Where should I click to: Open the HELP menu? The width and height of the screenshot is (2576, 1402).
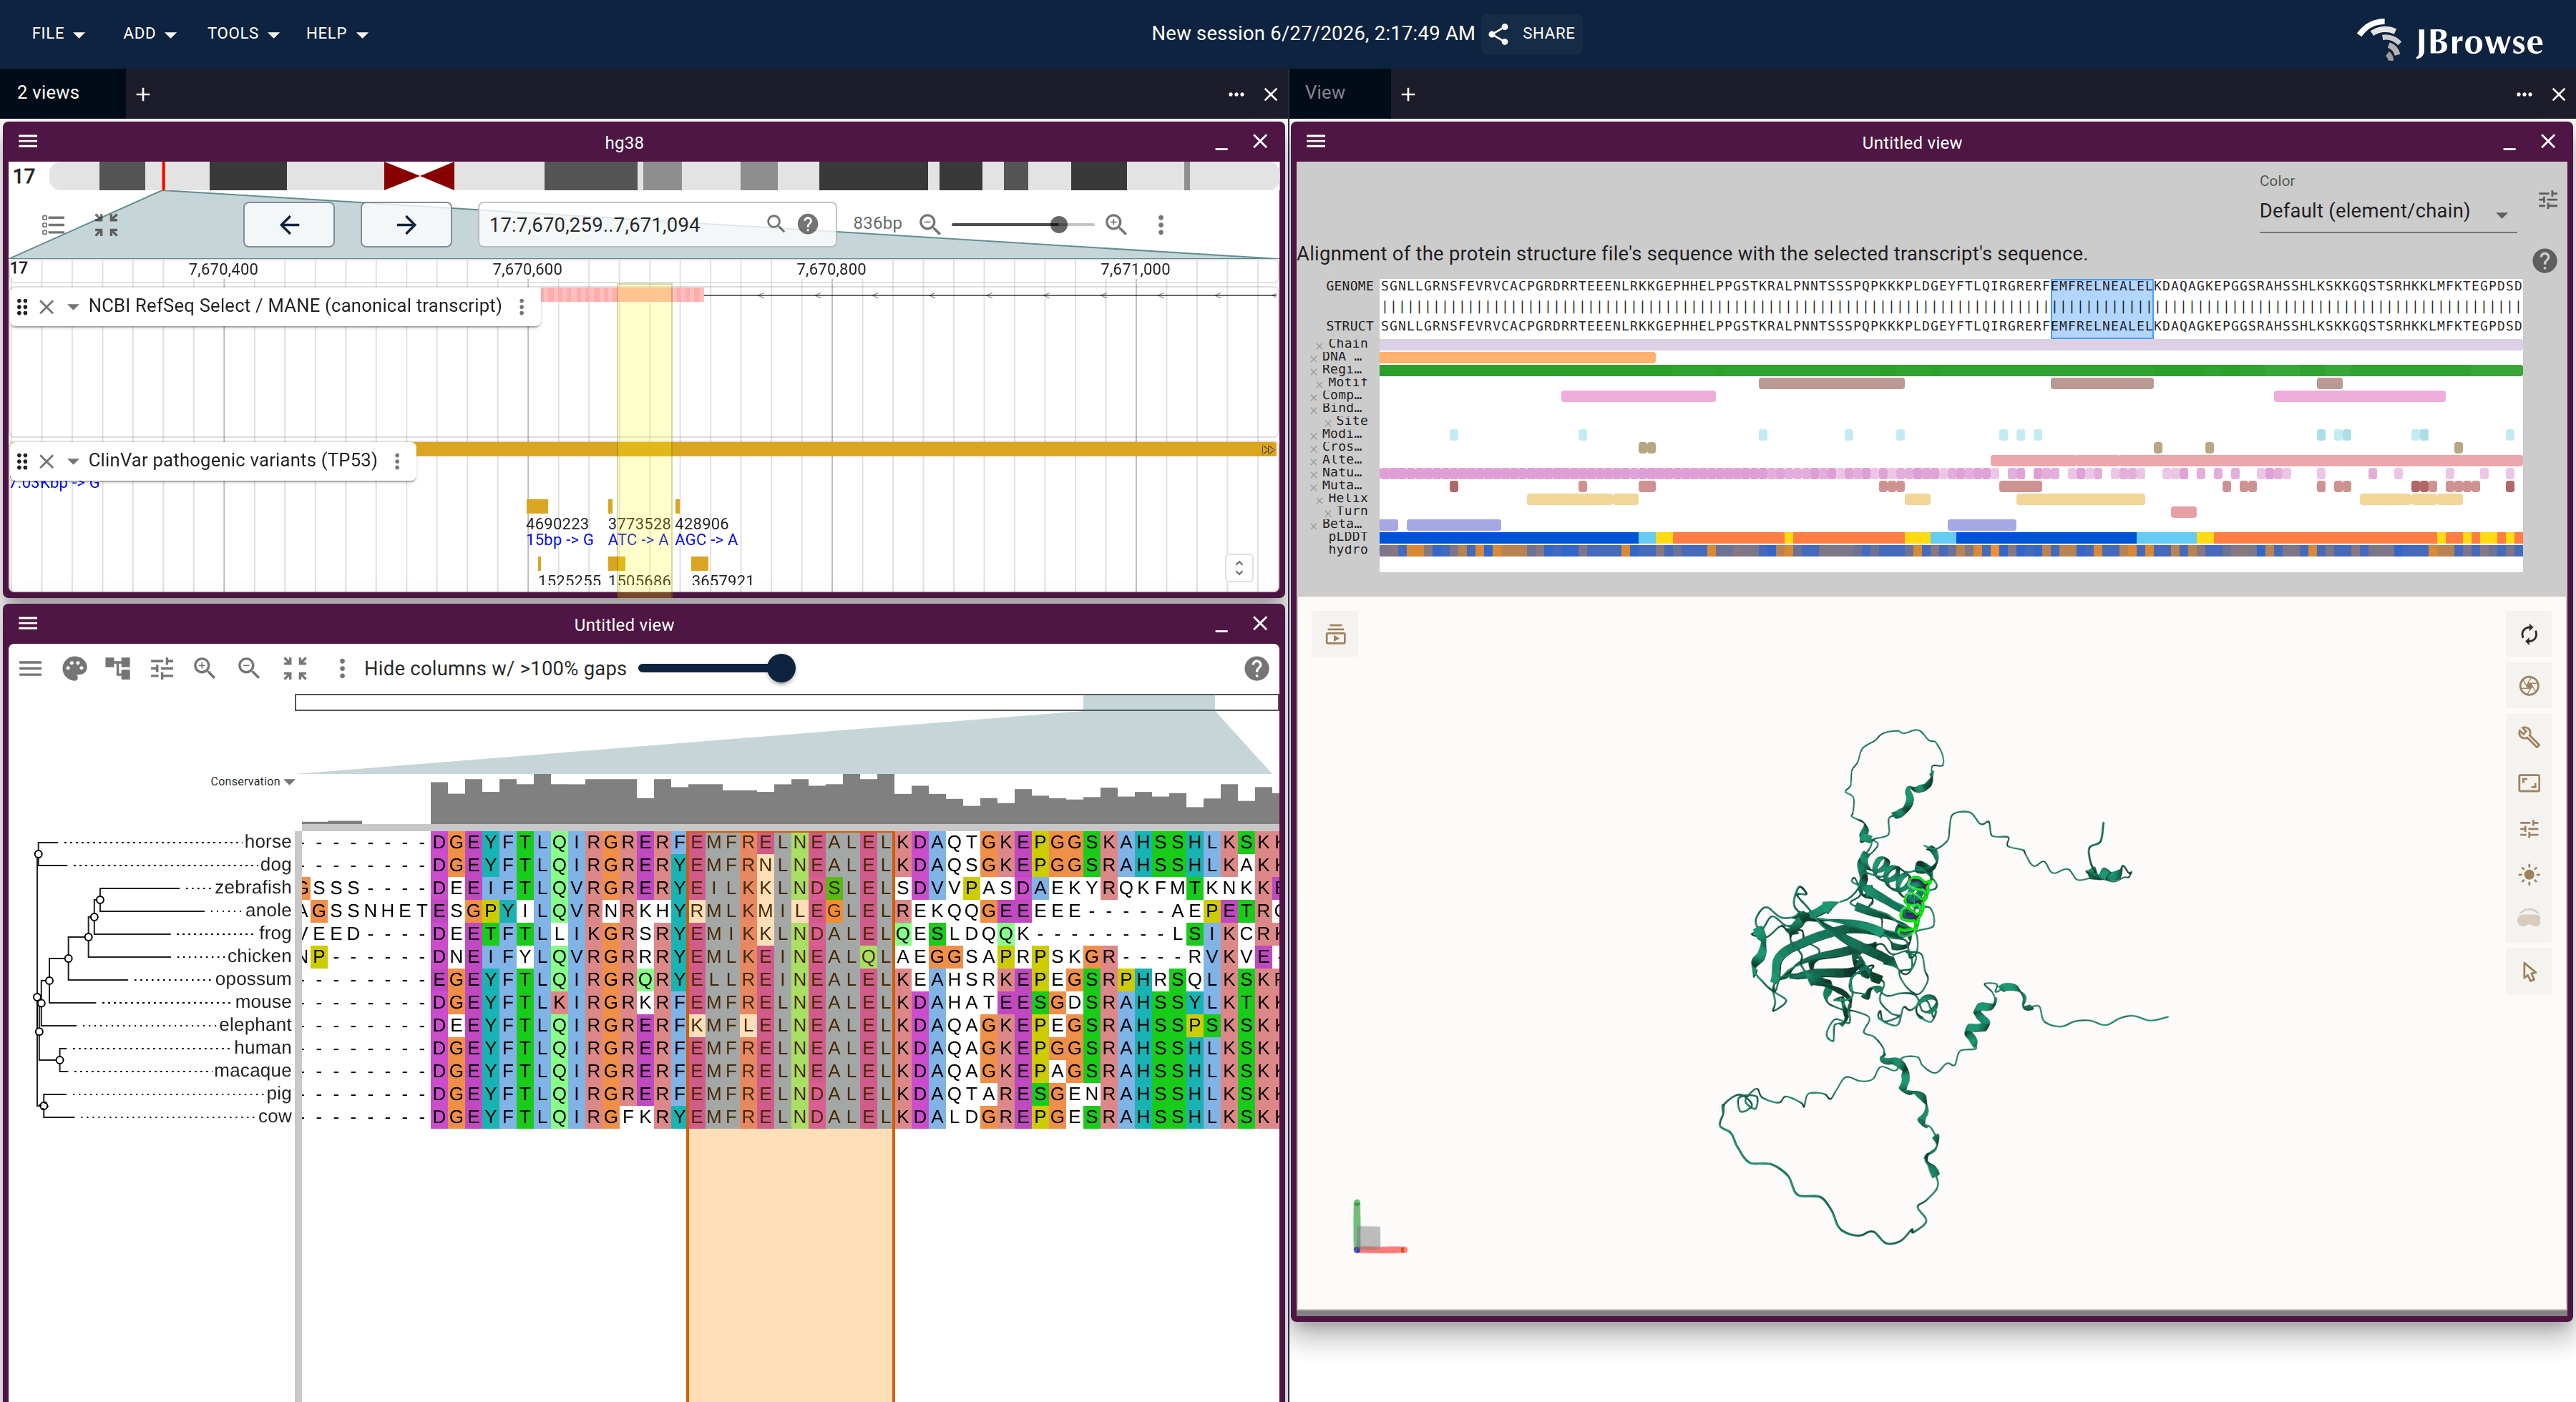pos(336,33)
